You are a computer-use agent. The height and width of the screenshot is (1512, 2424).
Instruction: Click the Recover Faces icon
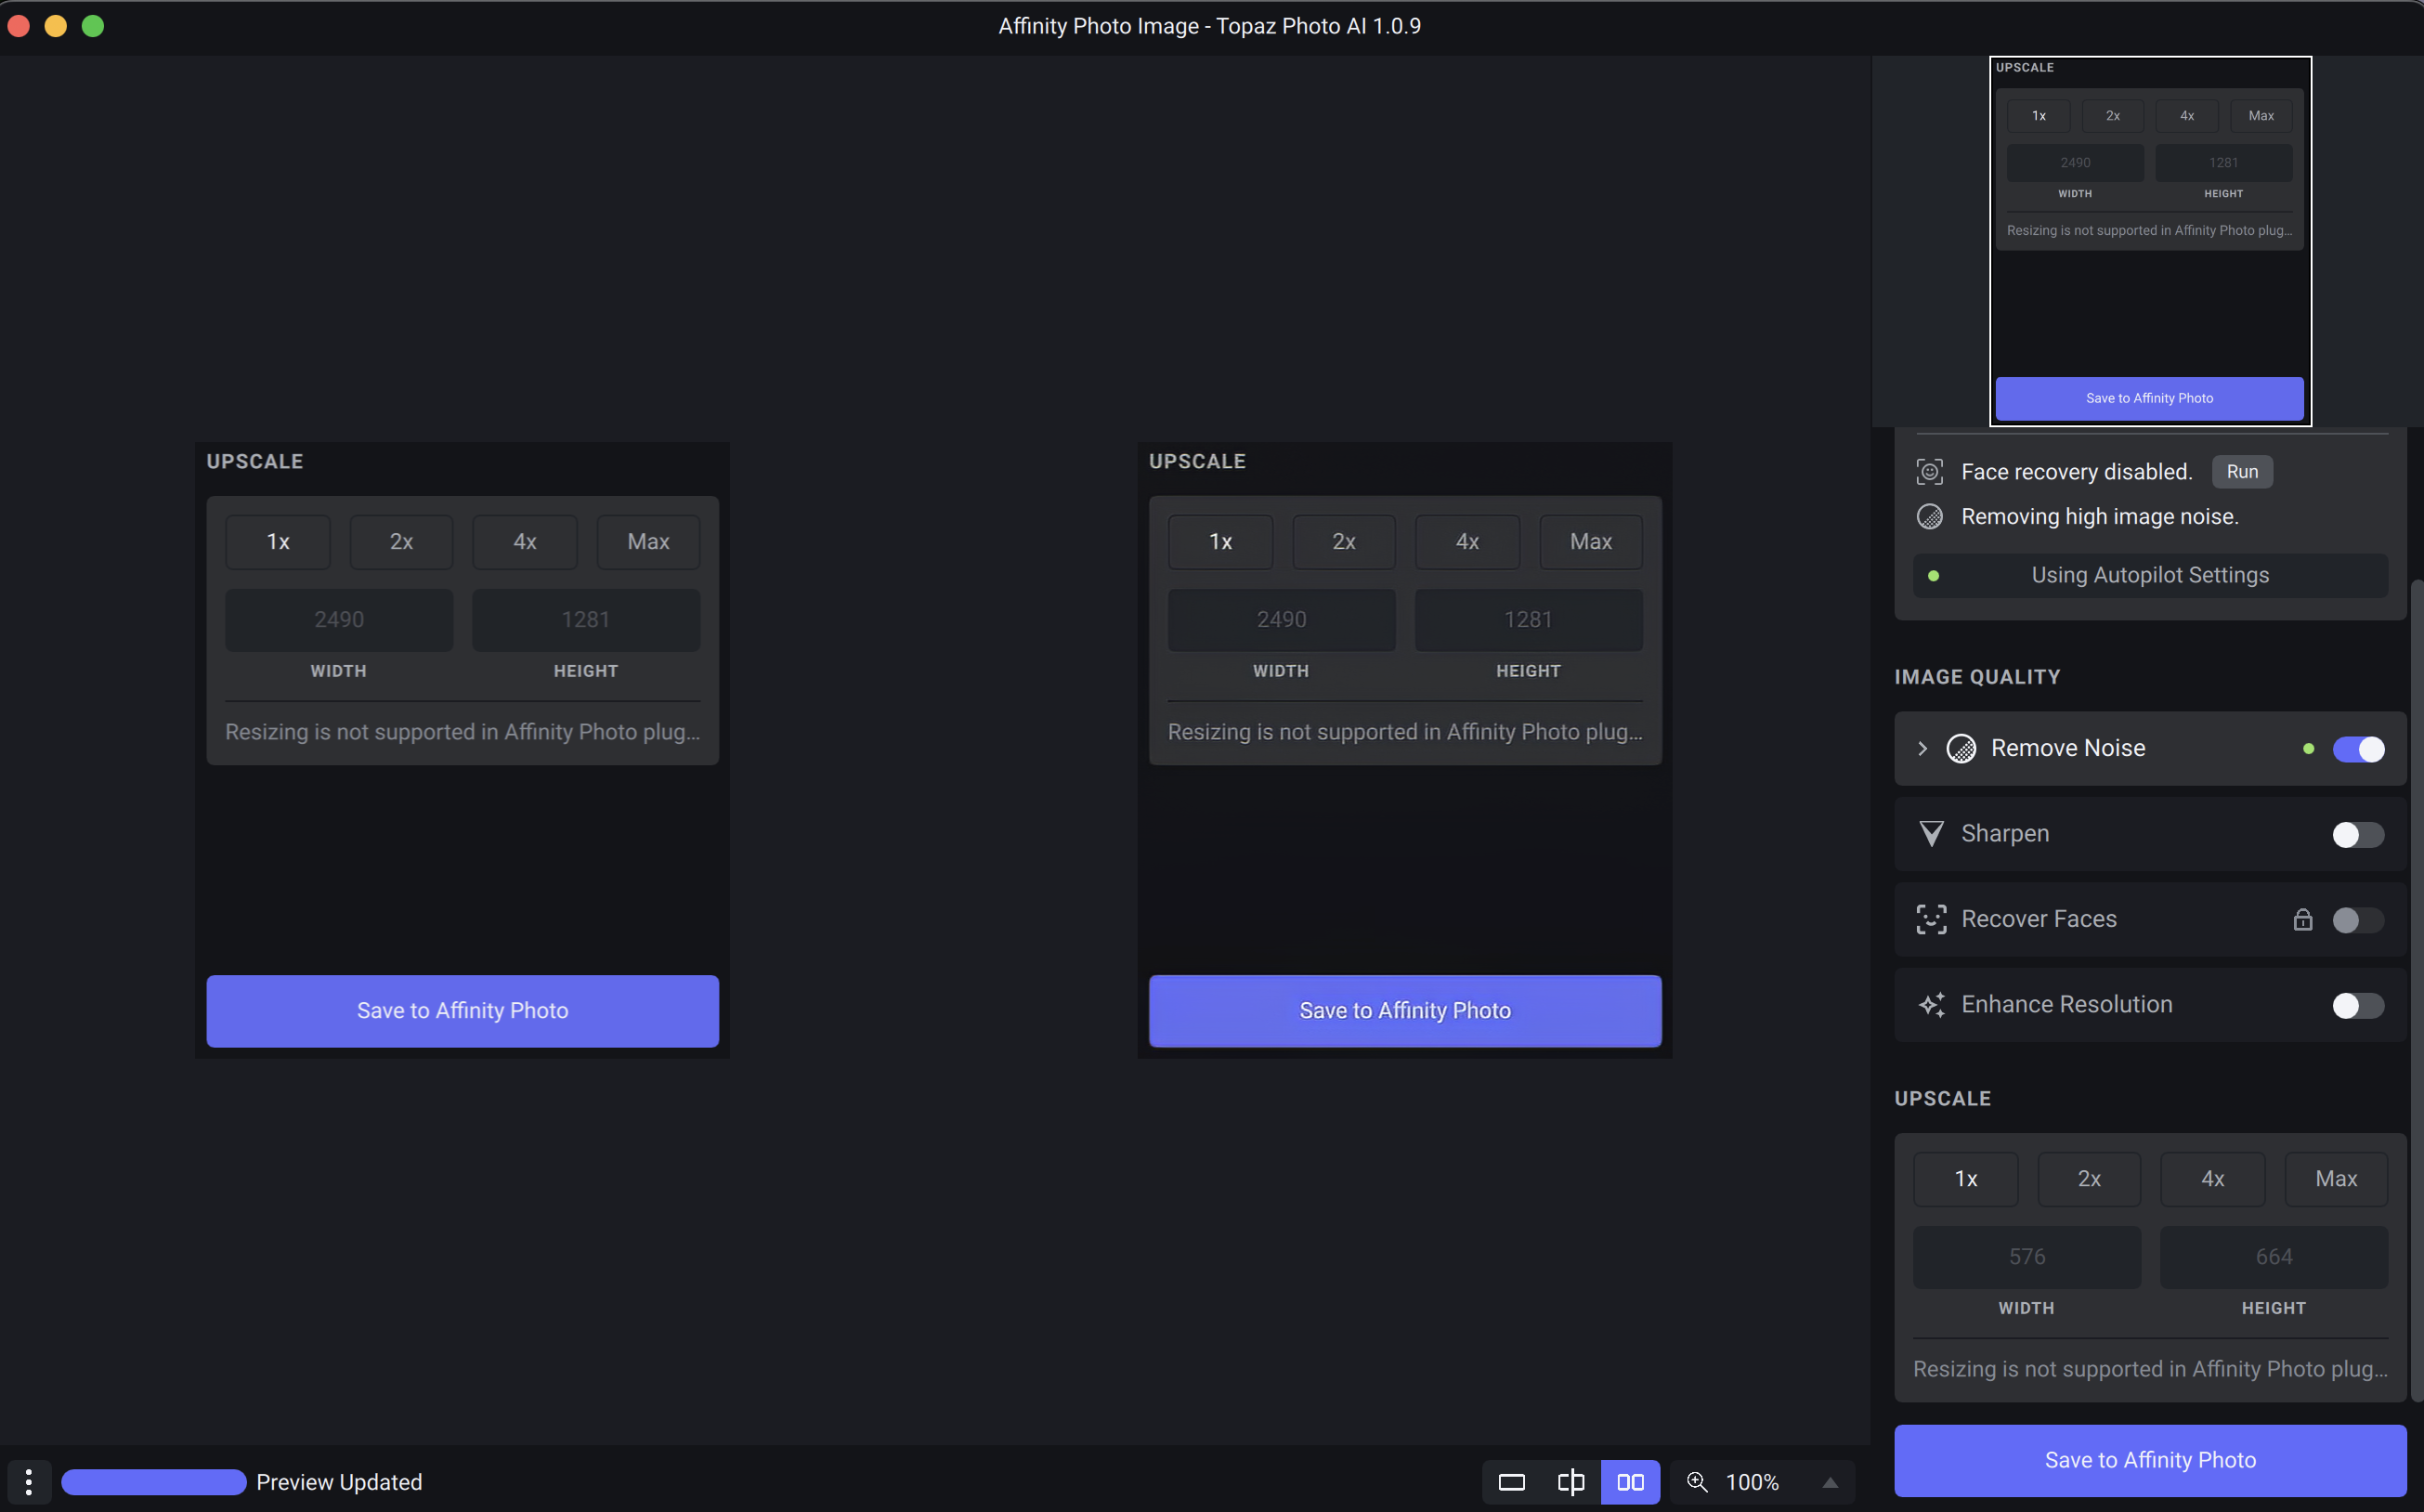click(x=1931, y=919)
